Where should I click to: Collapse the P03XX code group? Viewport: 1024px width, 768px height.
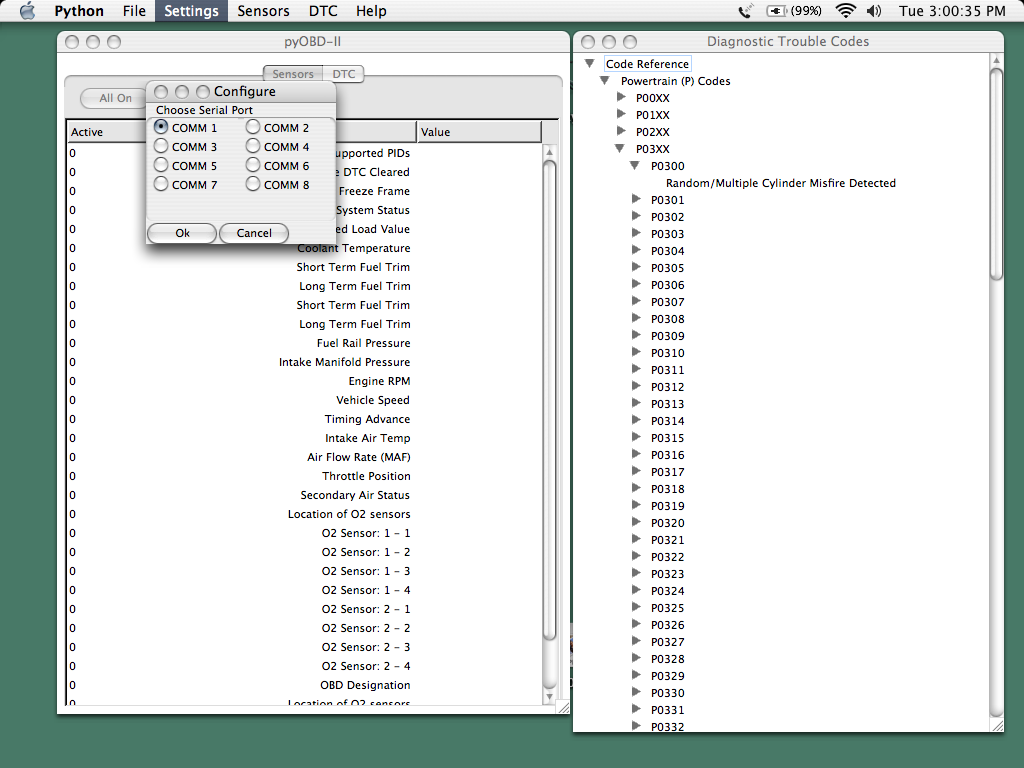pyautogui.click(x=621, y=148)
